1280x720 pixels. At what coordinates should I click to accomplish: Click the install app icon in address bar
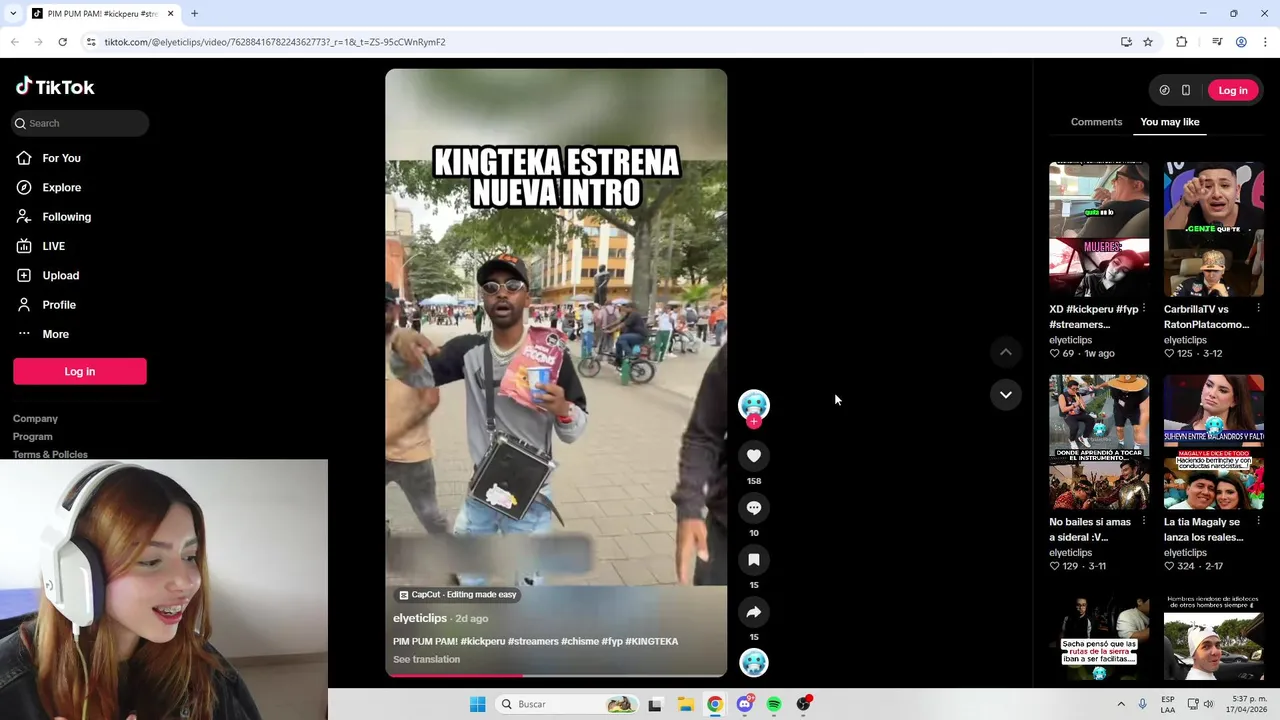pyautogui.click(x=1126, y=42)
